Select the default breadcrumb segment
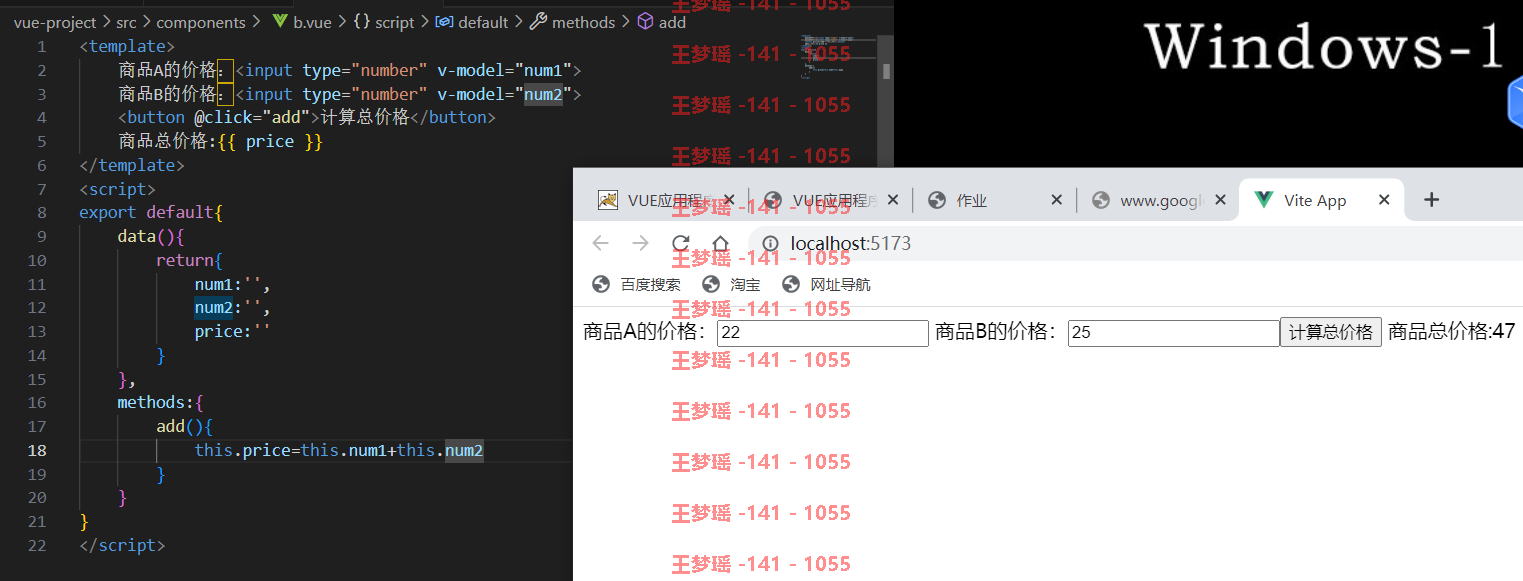The width and height of the screenshot is (1523, 581). click(x=483, y=22)
